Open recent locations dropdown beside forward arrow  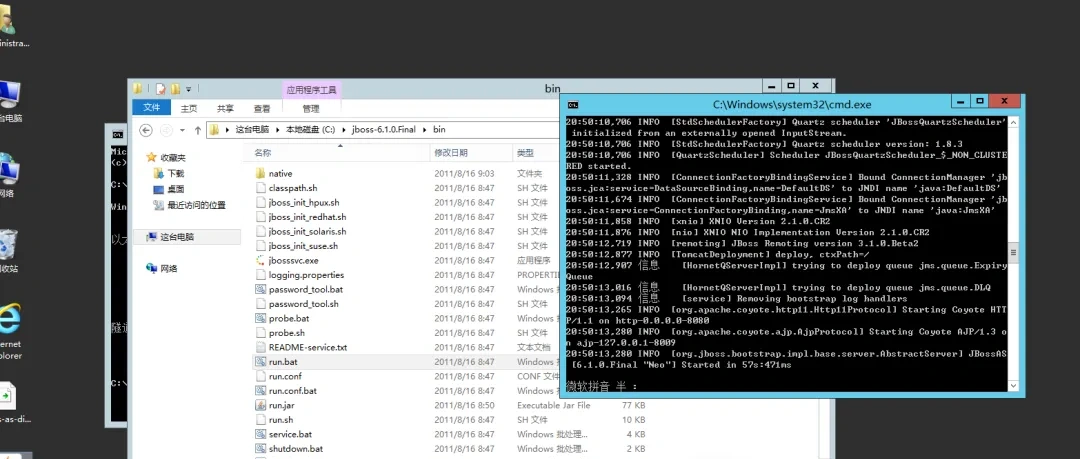183,130
